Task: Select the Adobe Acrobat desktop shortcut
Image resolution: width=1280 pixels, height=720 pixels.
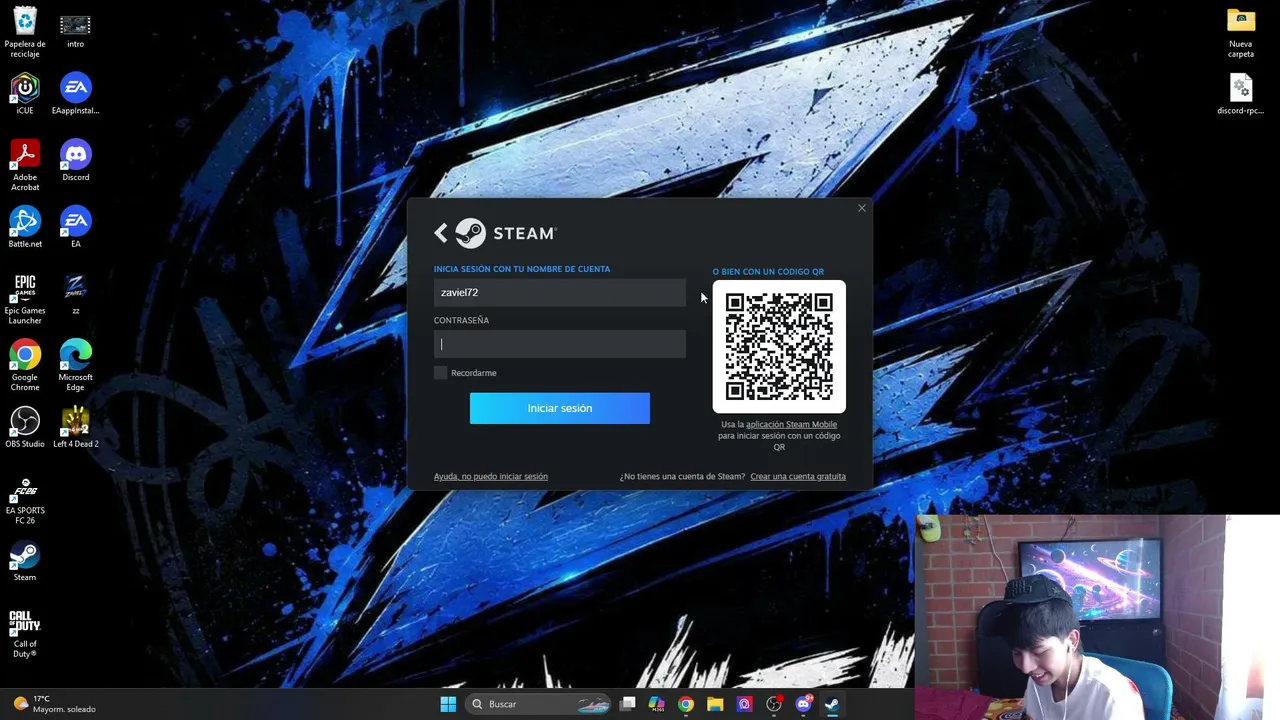Action: [x=25, y=166]
